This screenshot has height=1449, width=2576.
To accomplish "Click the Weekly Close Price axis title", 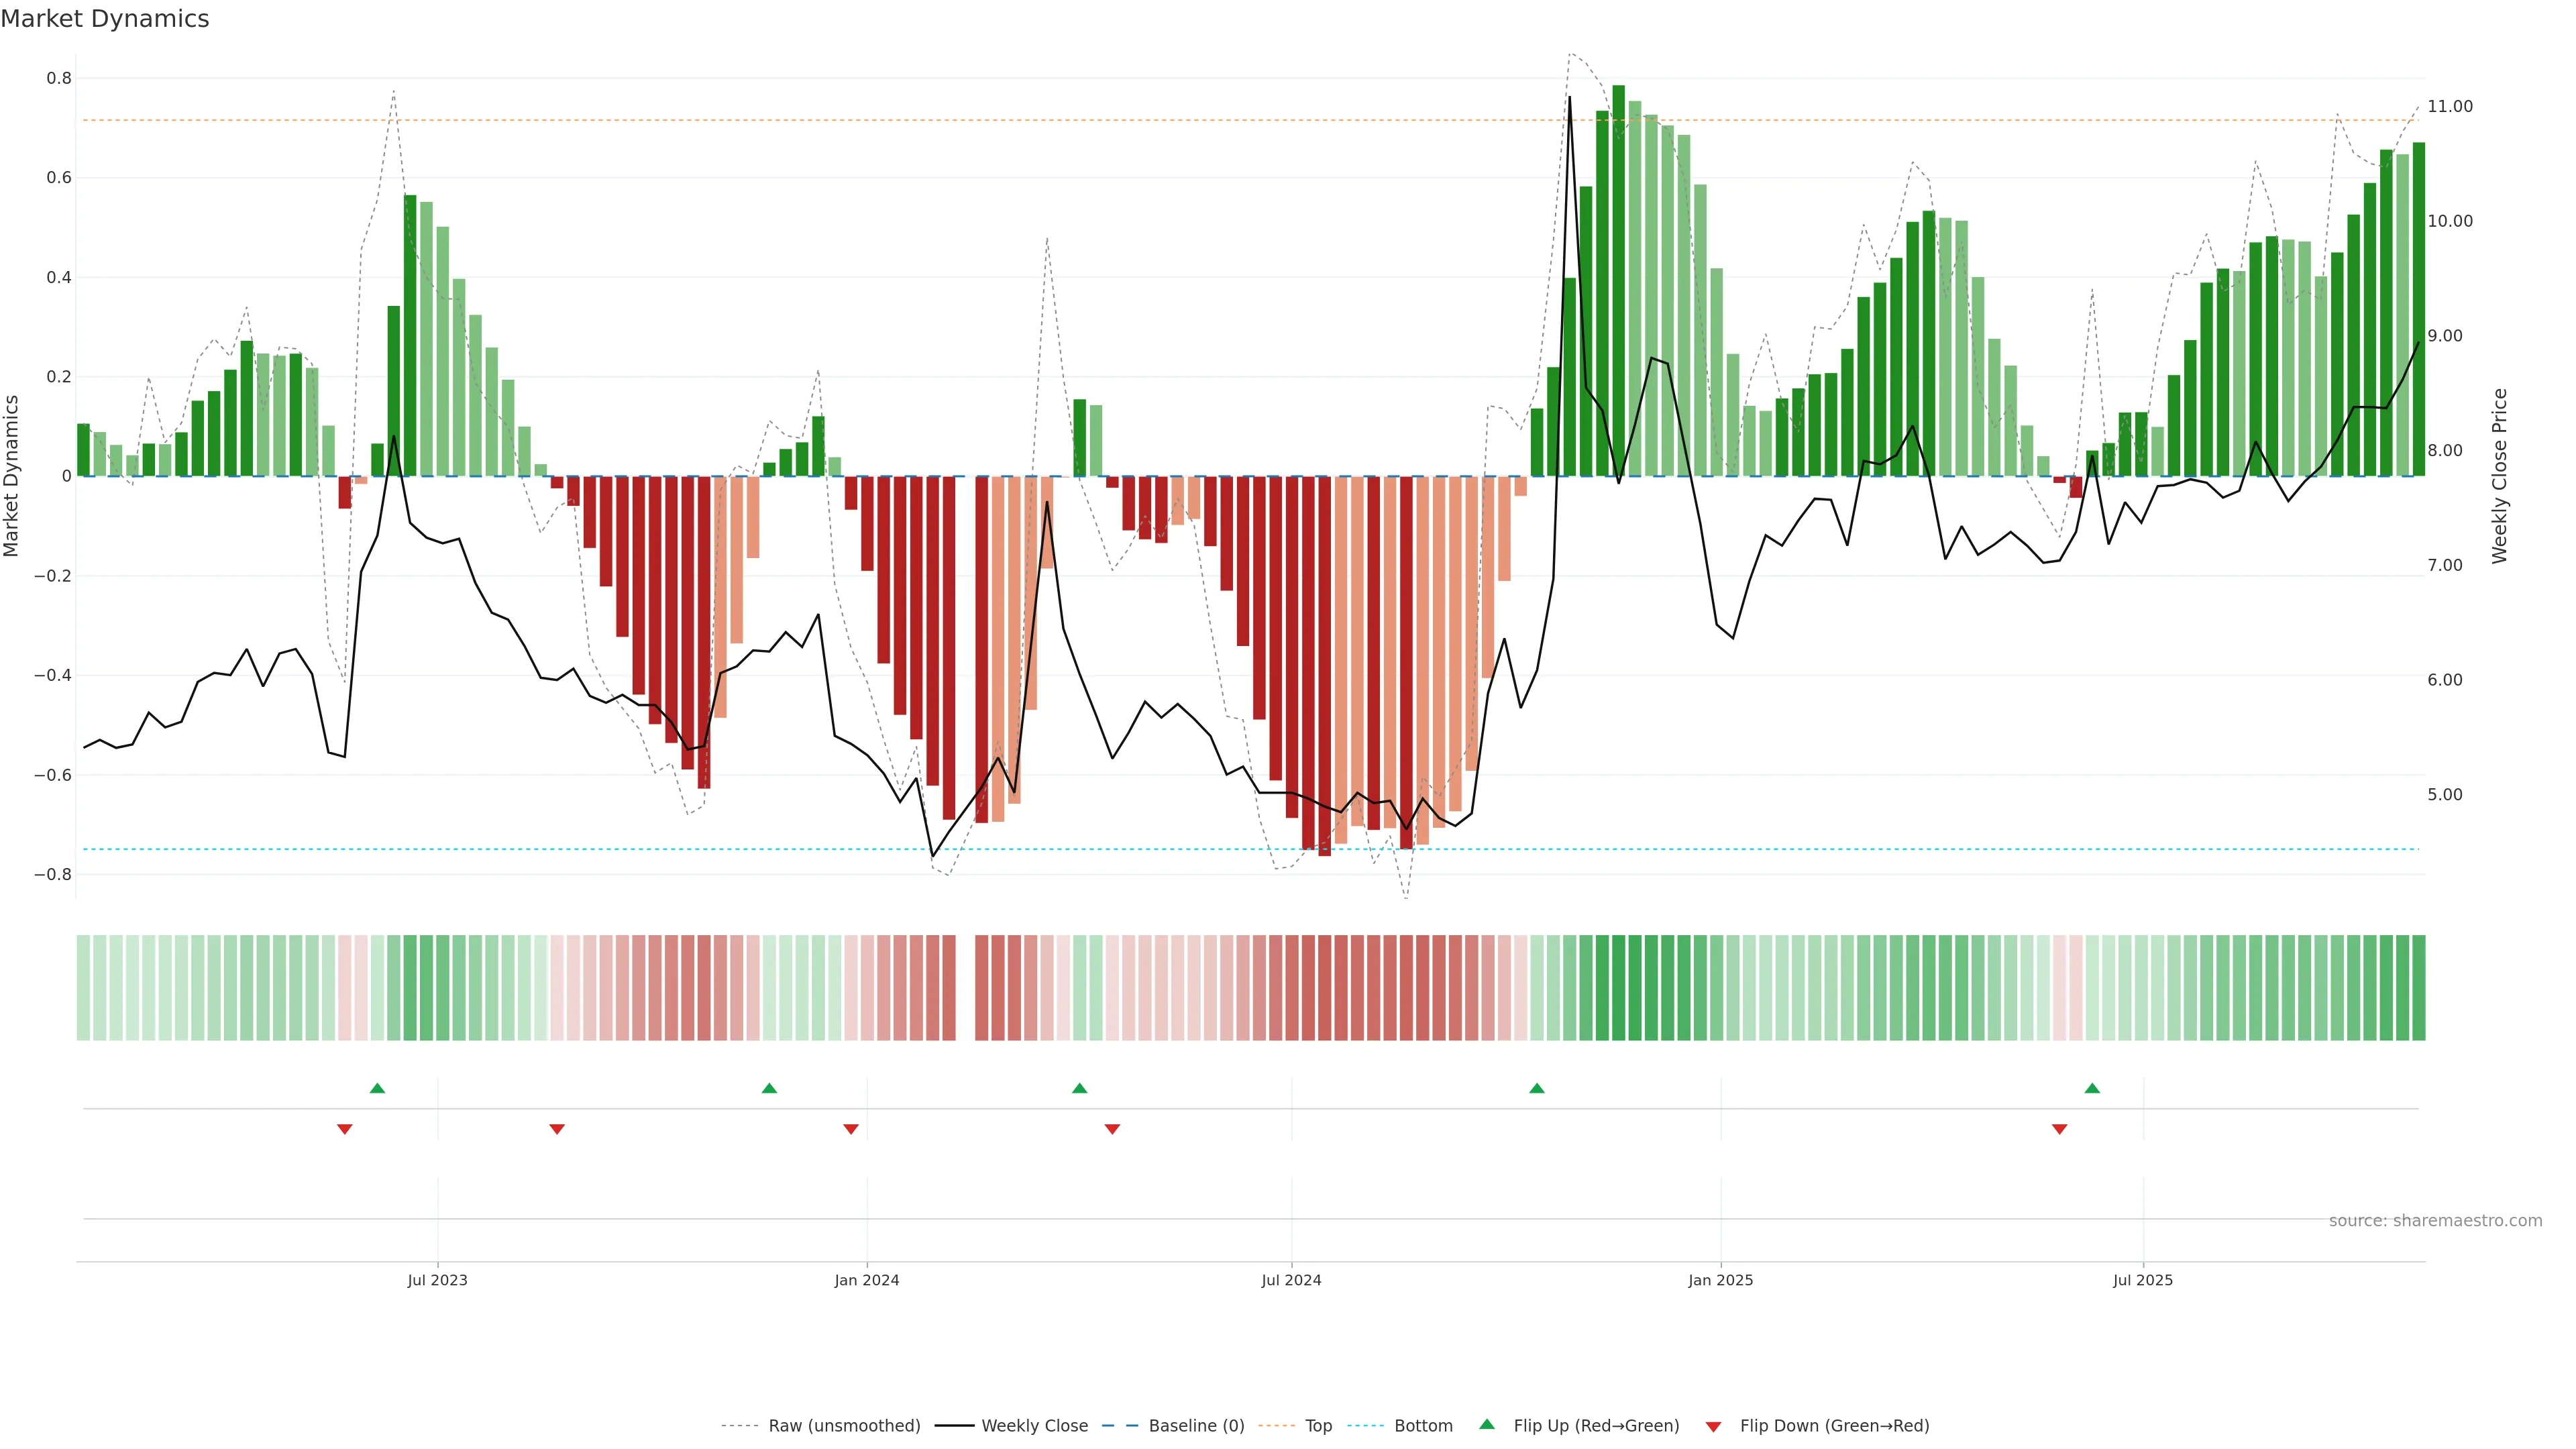I will click(x=2499, y=476).
